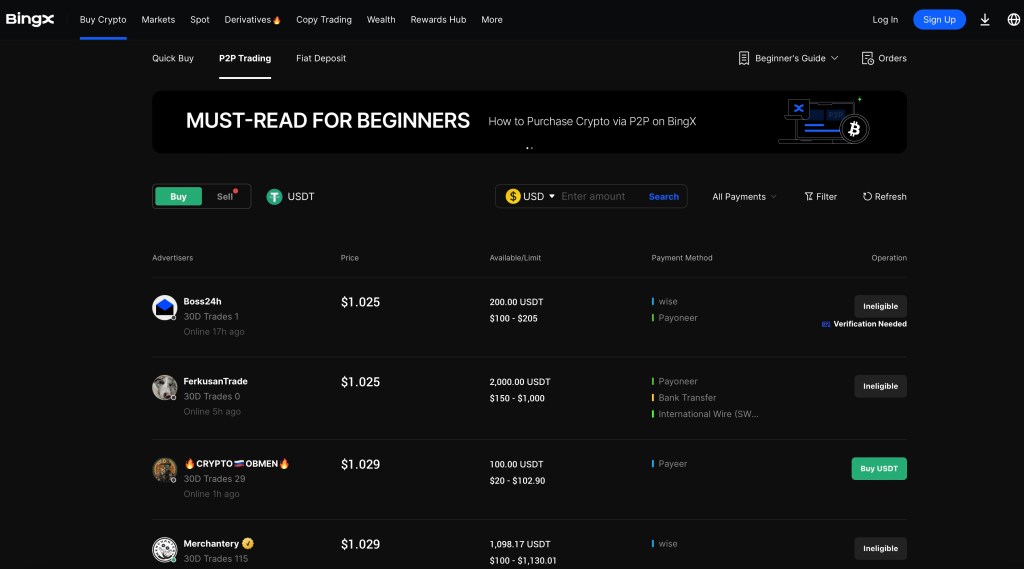Click the banner carousel dots
1024x569 pixels.
(530, 148)
